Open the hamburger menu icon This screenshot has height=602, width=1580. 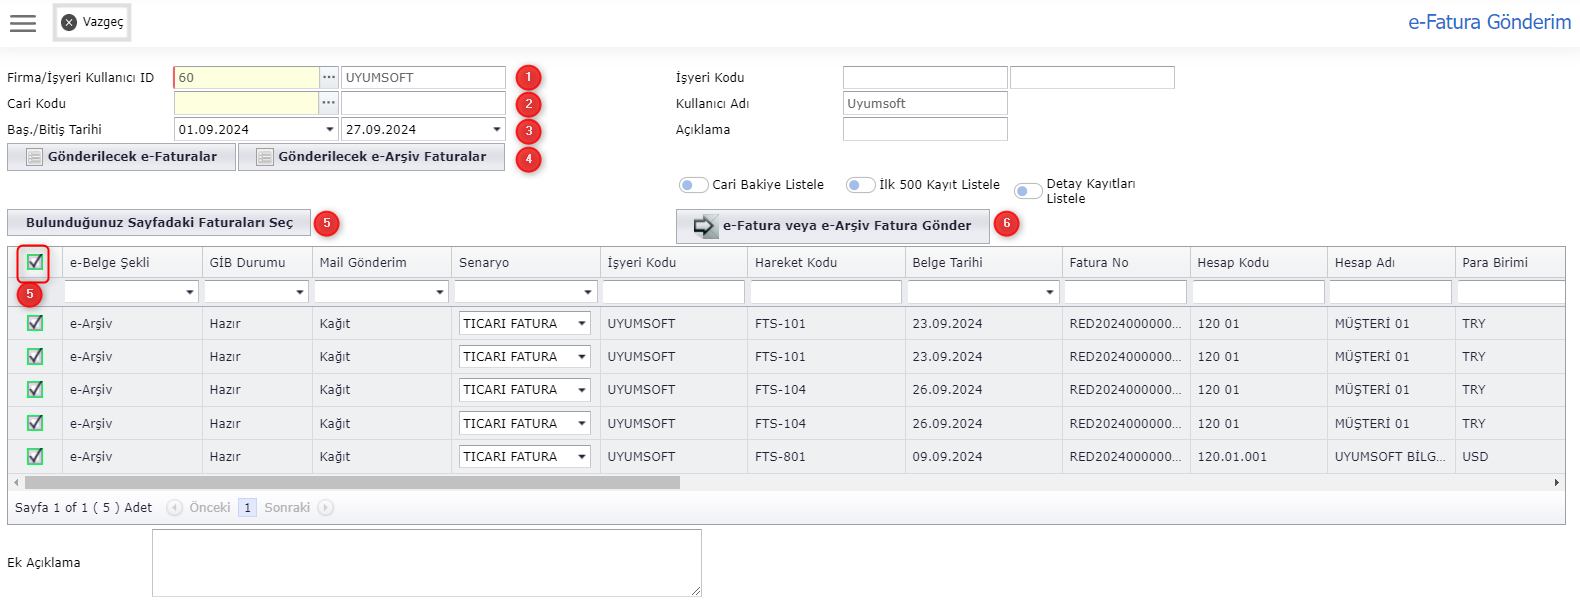(22, 23)
